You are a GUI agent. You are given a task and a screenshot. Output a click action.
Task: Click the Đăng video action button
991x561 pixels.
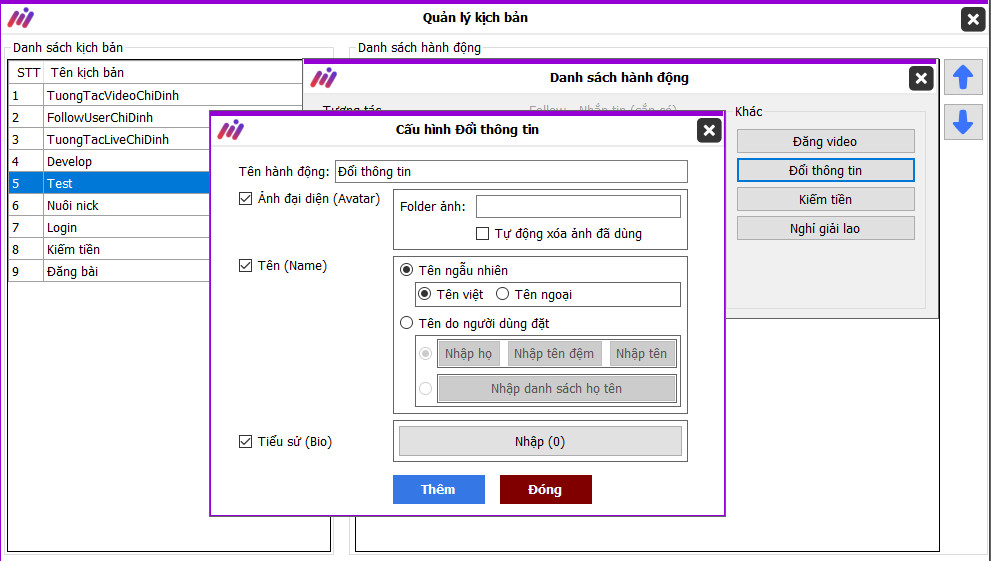(x=825, y=142)
